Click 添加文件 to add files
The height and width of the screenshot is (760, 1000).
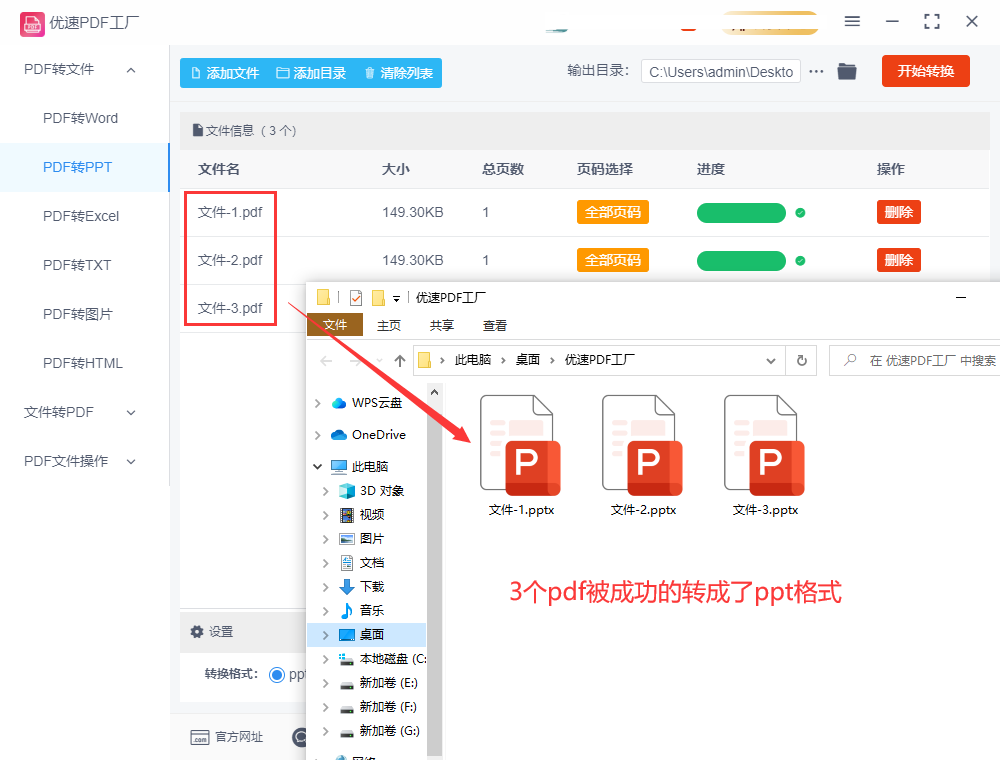[x=225, y=73]
